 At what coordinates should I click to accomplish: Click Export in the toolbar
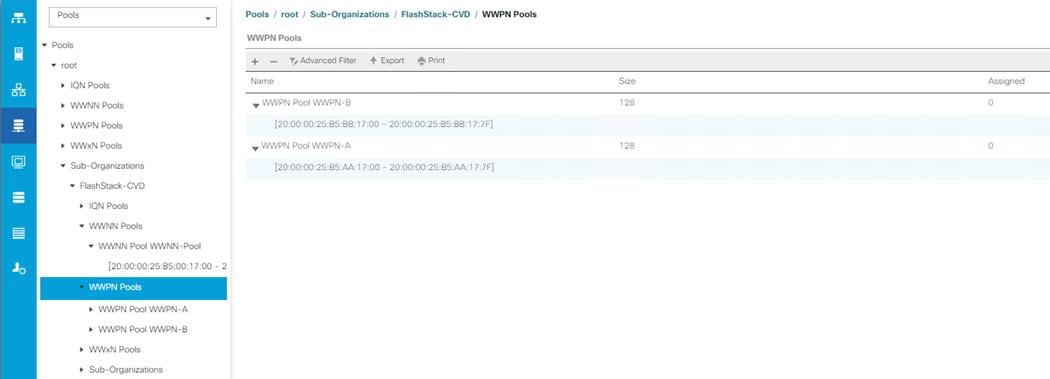(387, 60)
